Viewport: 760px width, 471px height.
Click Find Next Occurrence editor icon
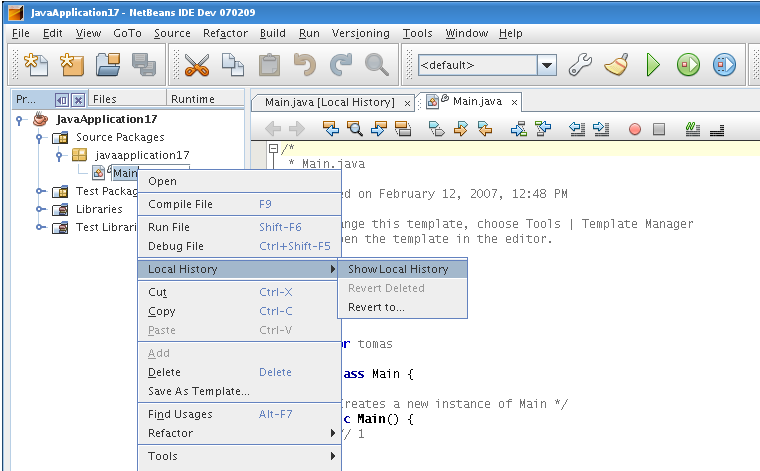pyautogui.click(x=379, y=129)
